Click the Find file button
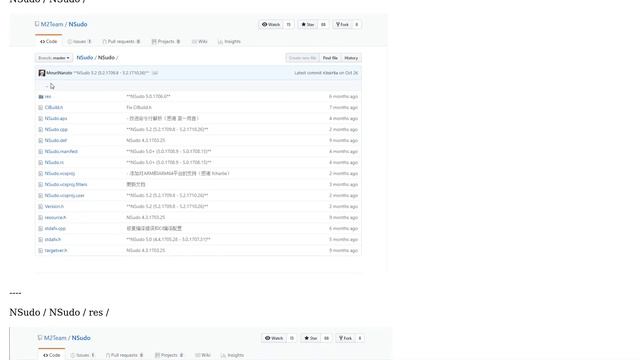640x360 pixels. click(x=330, y=58)
